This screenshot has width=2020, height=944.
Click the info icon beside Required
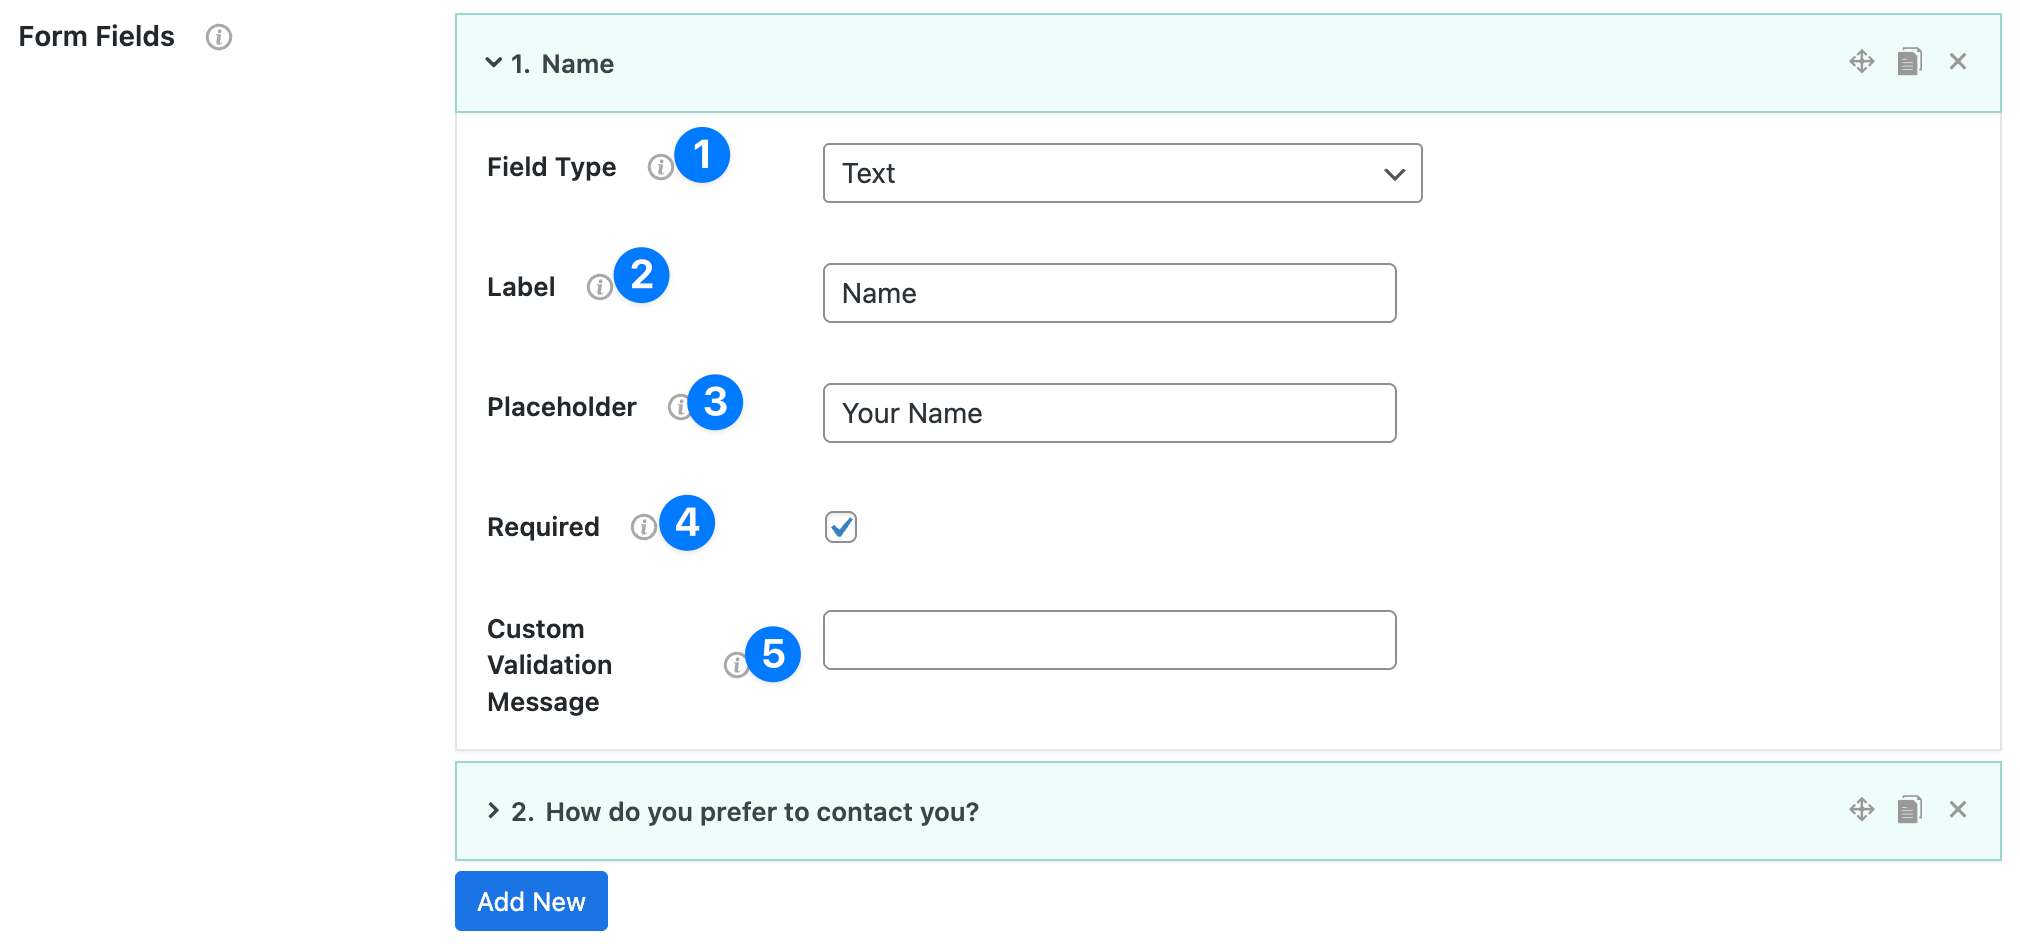tap(643, 527)
